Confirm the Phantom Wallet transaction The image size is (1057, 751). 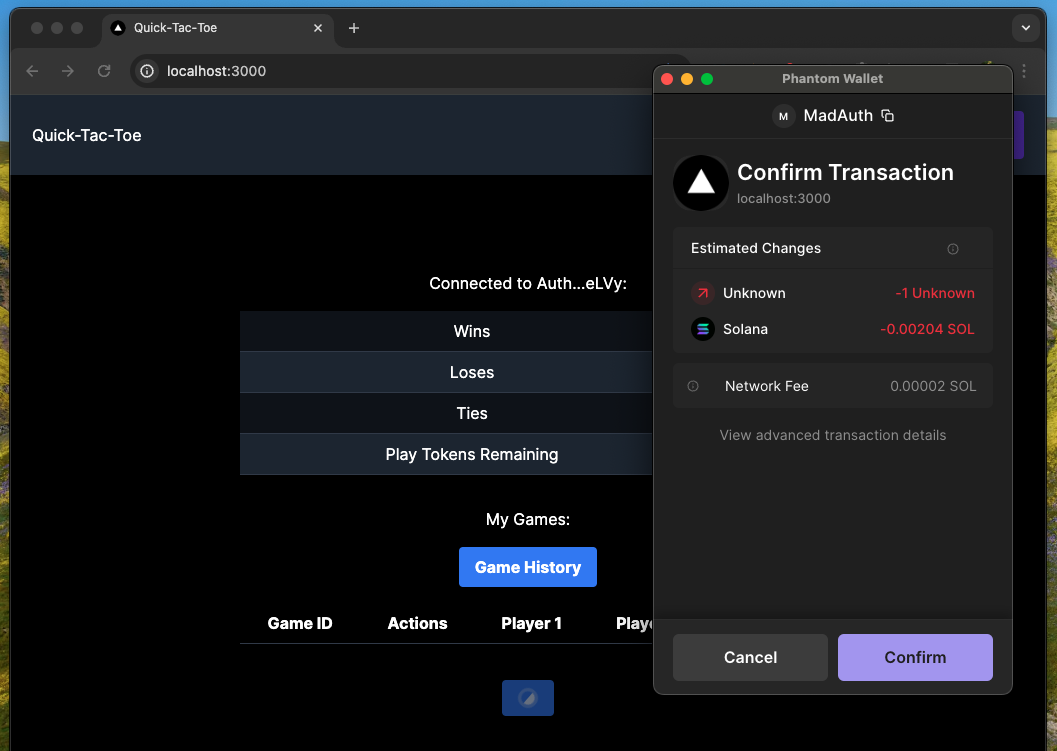[915, 657]
